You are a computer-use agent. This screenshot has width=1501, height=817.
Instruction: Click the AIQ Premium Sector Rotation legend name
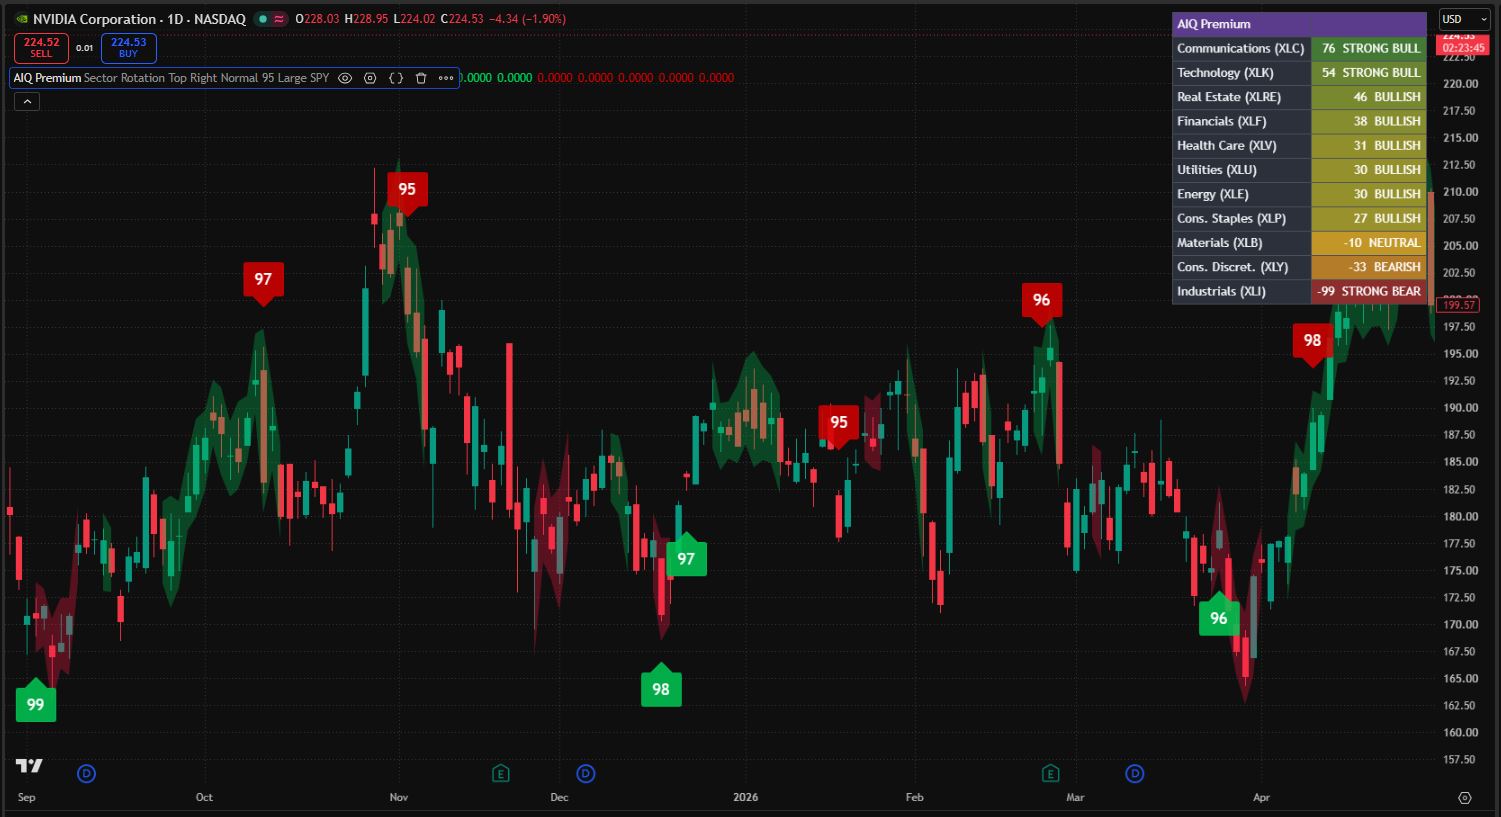(171, 78)
